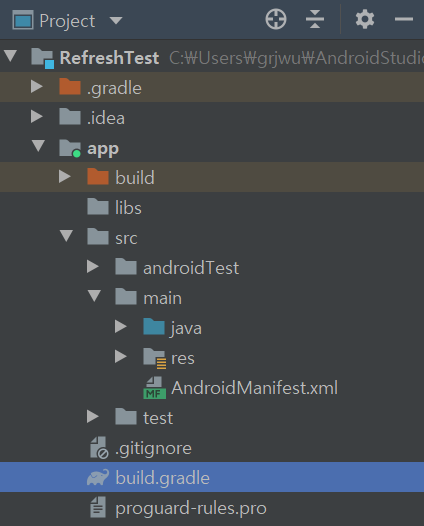Click the orange .gradle folder icon

(70, 87)
